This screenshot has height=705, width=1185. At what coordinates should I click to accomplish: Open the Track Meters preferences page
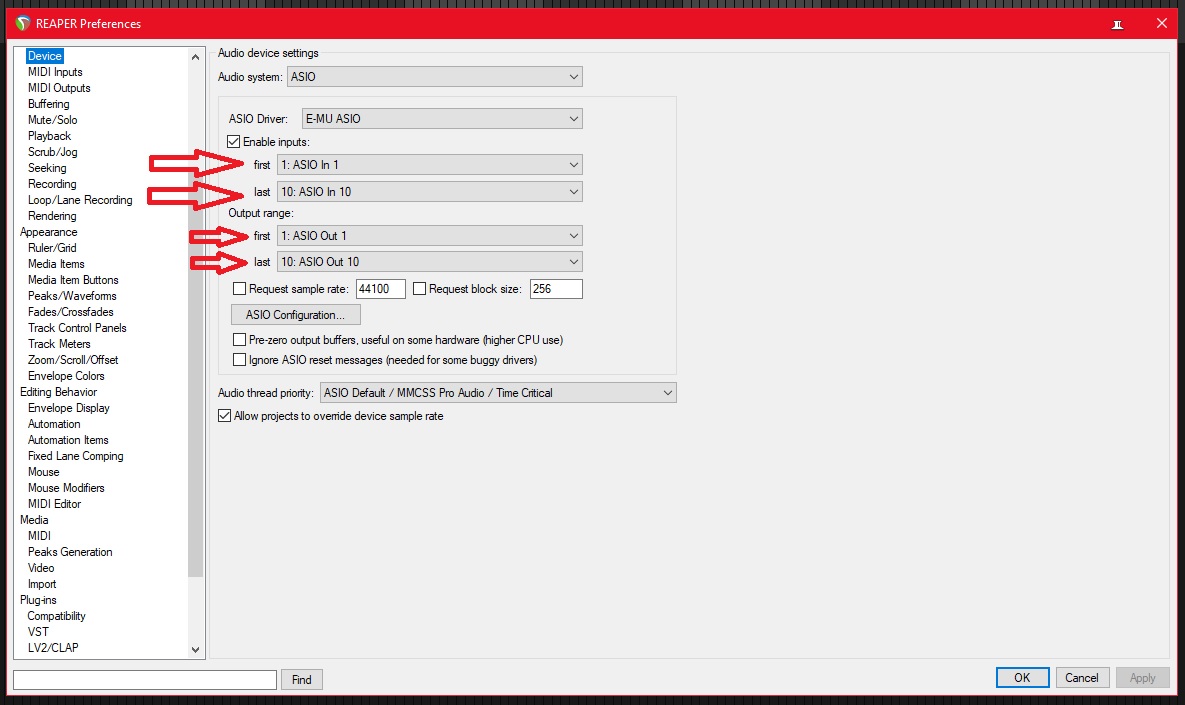pos(59,344)
